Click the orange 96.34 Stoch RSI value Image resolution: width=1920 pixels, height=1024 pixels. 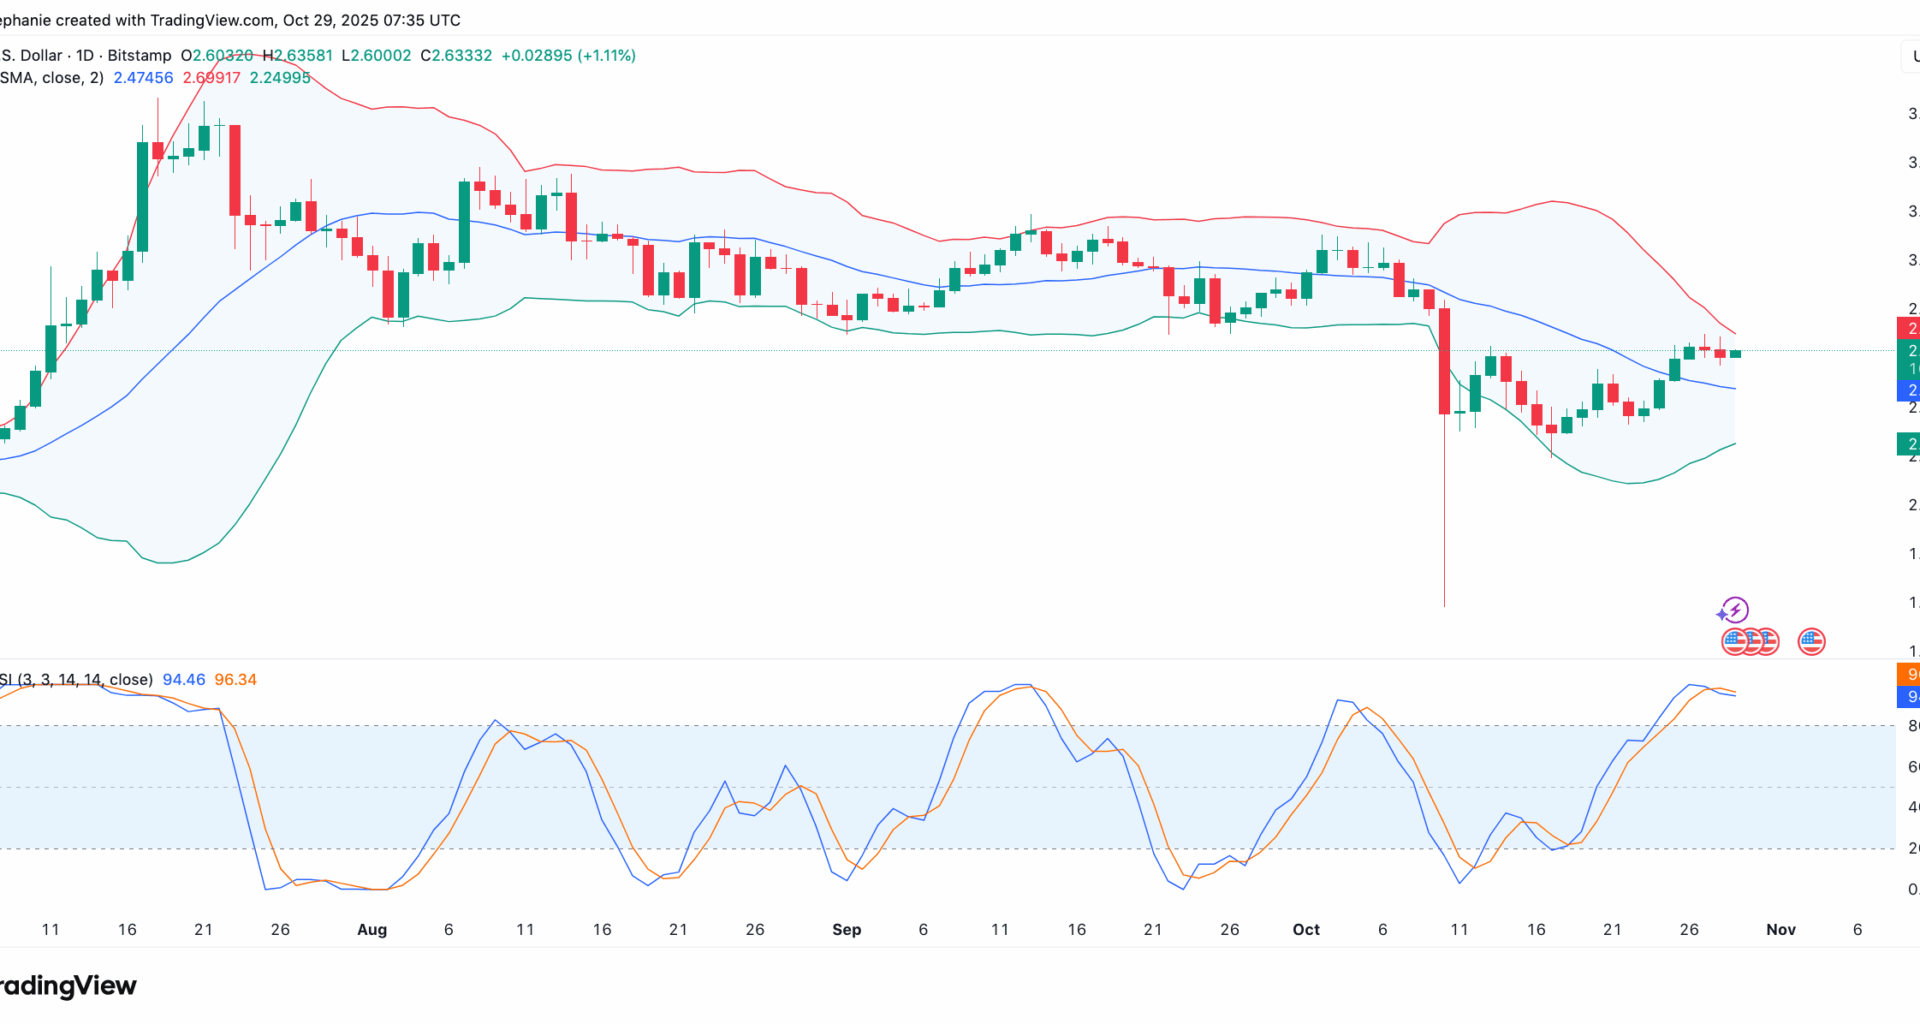[x=236, y=680]
